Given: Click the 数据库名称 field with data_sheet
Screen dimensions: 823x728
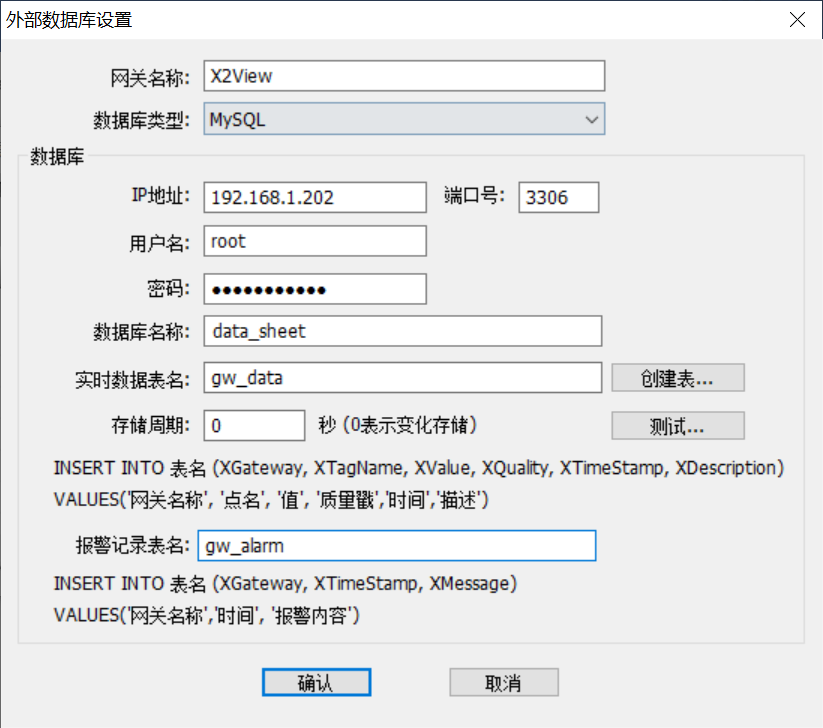Looking at the screenshot, I should (x=403, y=331).
